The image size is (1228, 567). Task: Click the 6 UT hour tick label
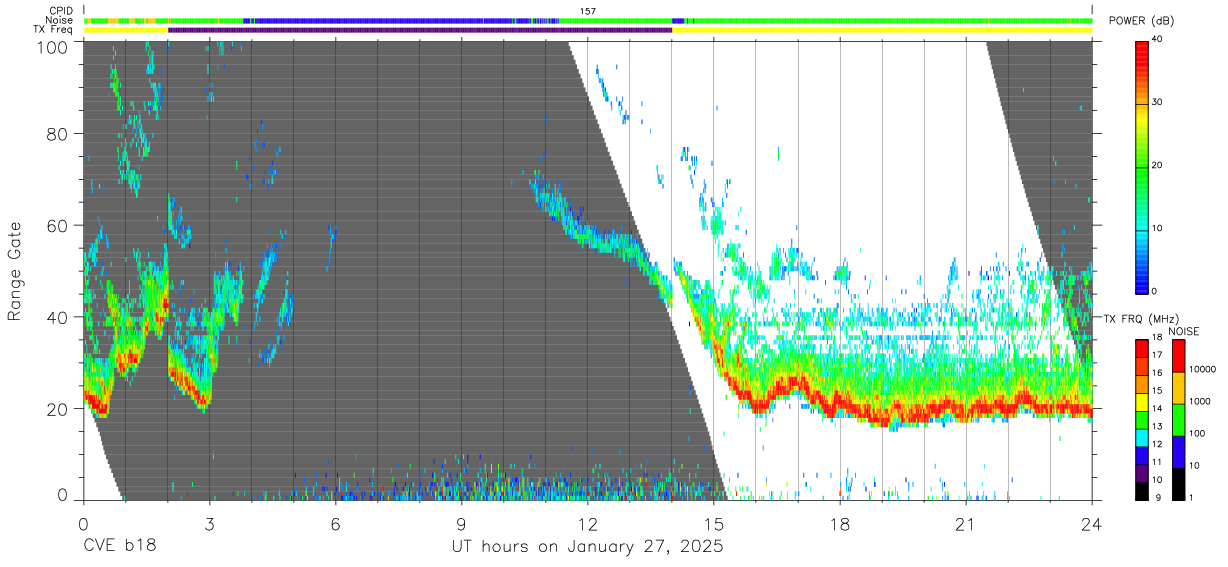point(336,524)
